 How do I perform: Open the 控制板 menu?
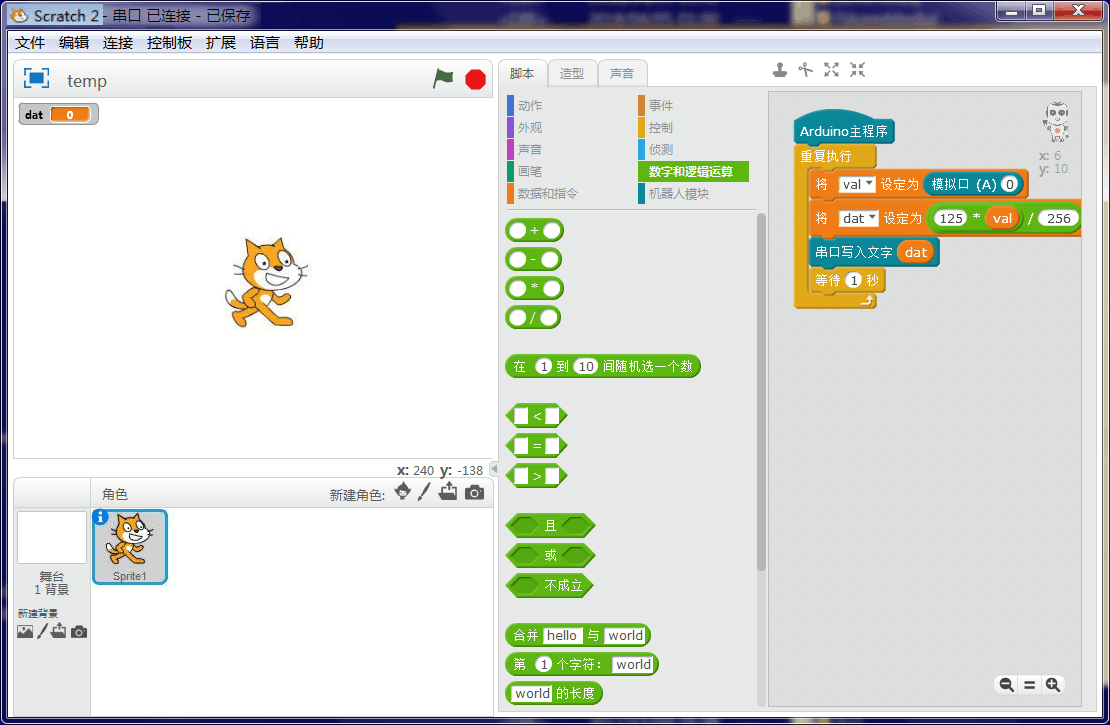(x=169, y=42)
